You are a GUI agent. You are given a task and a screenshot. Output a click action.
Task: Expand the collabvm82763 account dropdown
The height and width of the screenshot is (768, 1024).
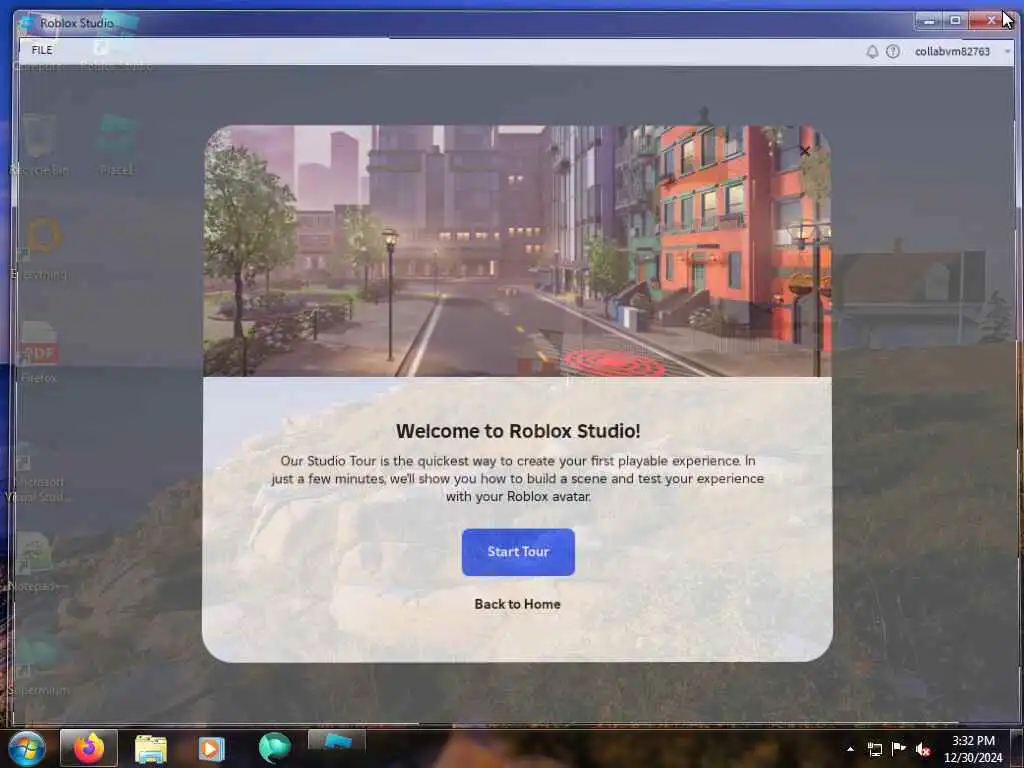click(1007, 52)
